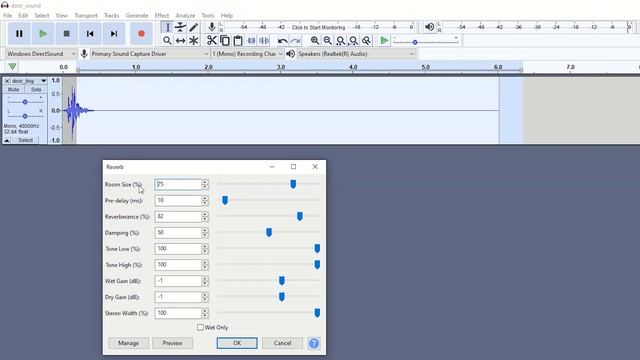Click Fit Project to Width icon

[x=353, y=40]
